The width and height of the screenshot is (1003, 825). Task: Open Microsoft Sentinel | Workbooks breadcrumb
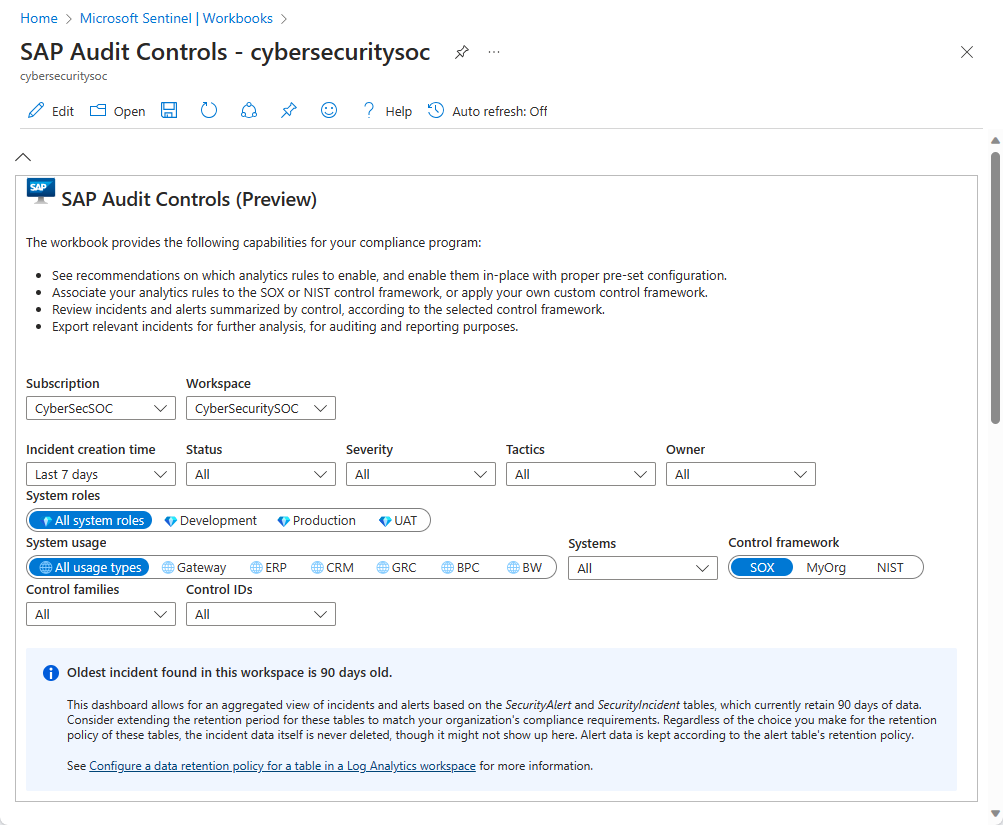pyautogui.click(x=176, y=19)
